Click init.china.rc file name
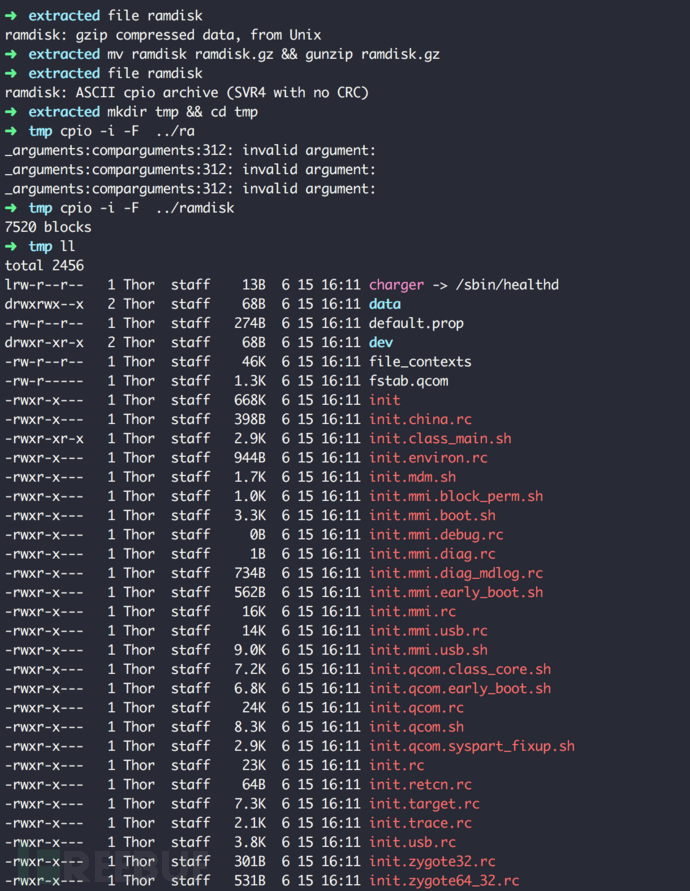690x891 pixels. click(x=420, y=419)
